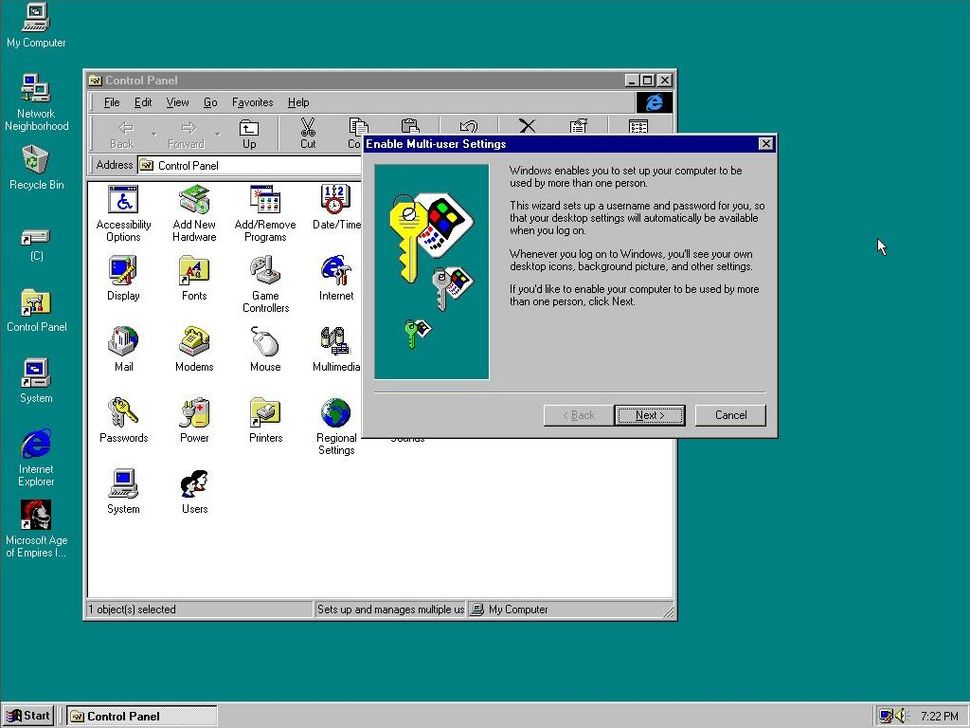970x728 pixels.
Task: Click inside the Address bar field
Action: pos(250,165)
